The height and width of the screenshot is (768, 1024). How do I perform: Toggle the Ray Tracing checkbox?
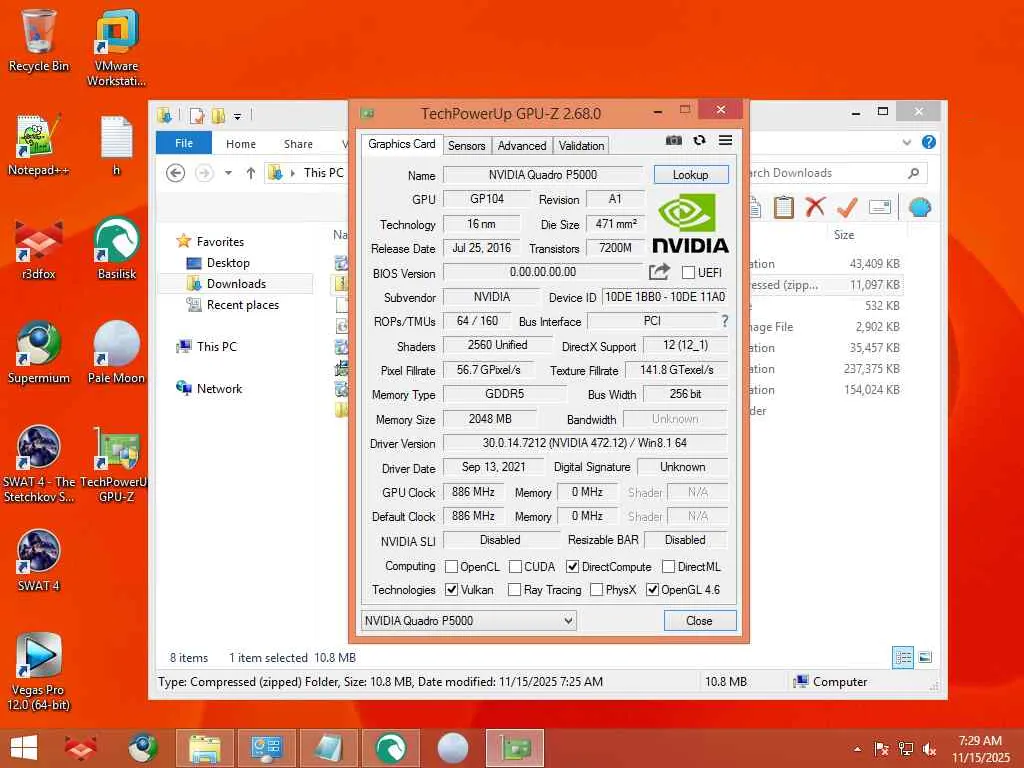pos(515,590)
